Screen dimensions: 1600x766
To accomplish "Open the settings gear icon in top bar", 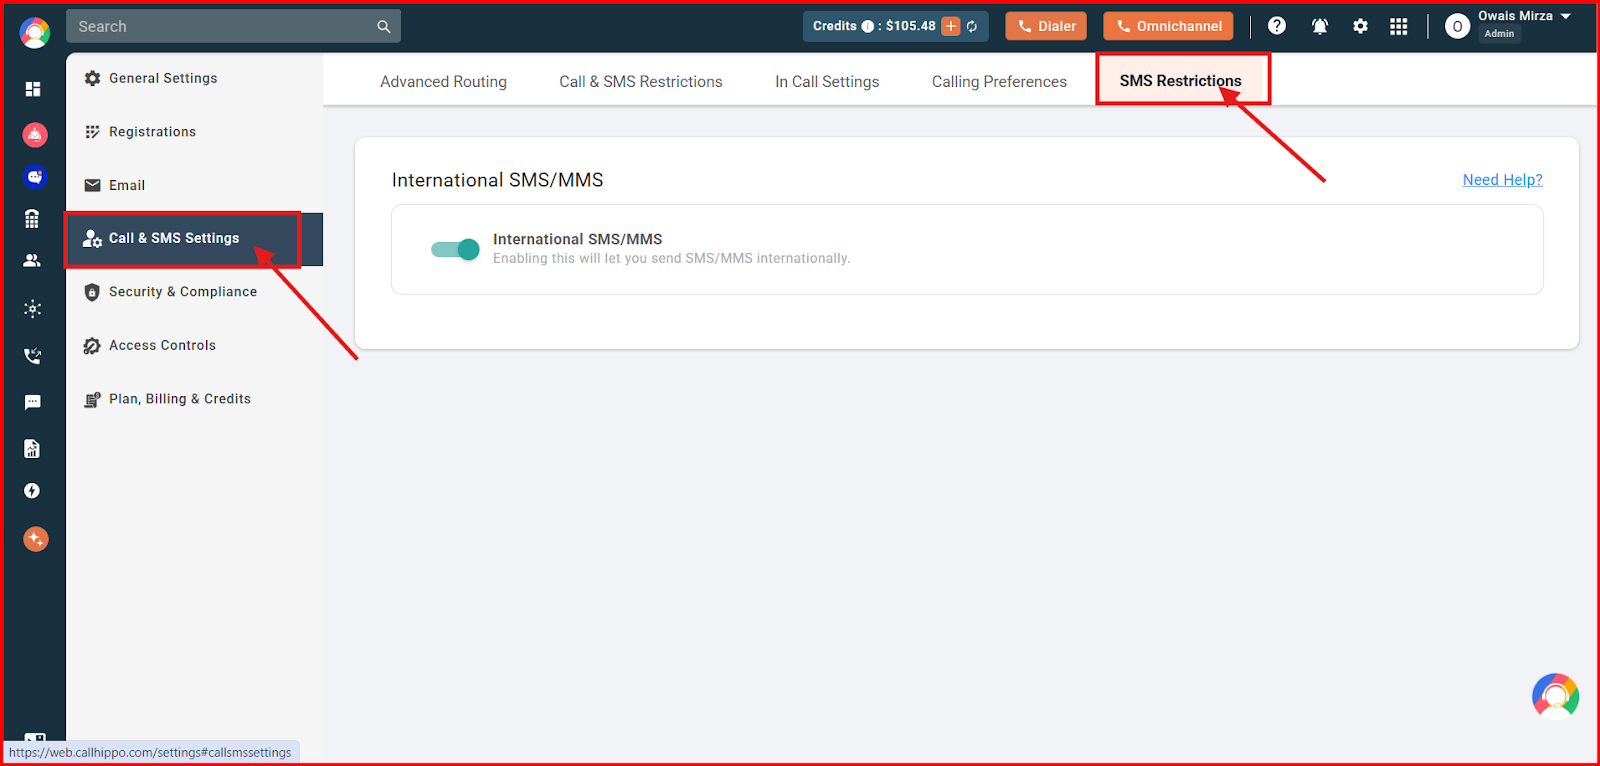I will tap(1360, 26).
